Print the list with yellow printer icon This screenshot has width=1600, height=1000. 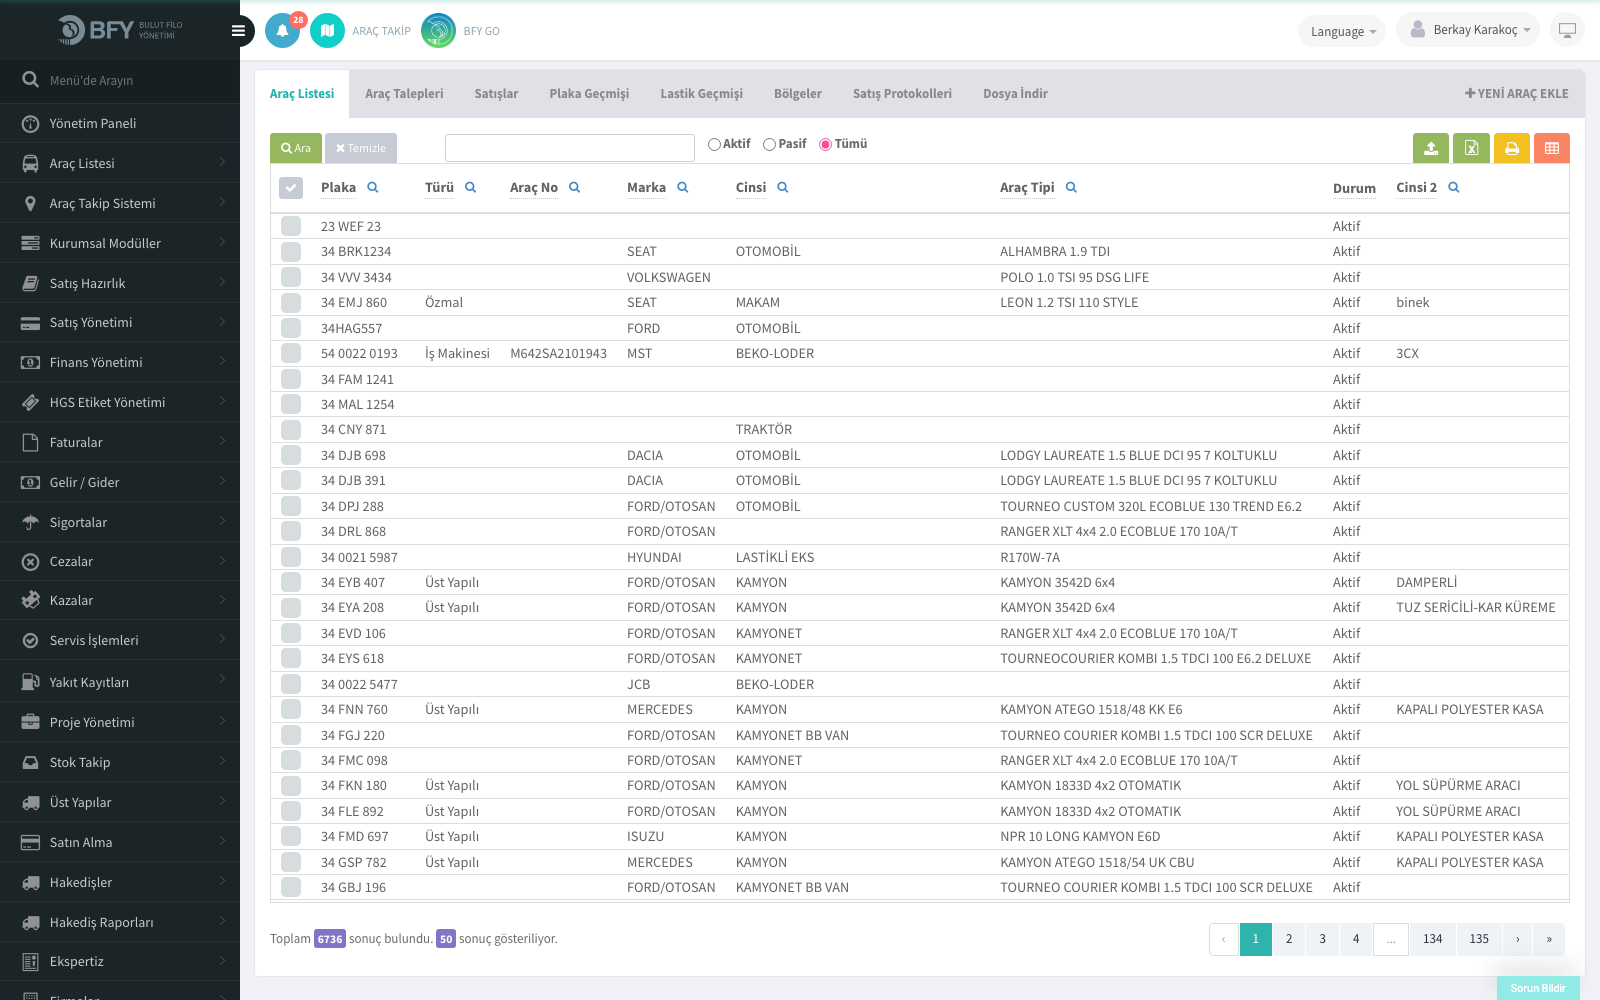pyautogui.click(x=1512, y=148)
